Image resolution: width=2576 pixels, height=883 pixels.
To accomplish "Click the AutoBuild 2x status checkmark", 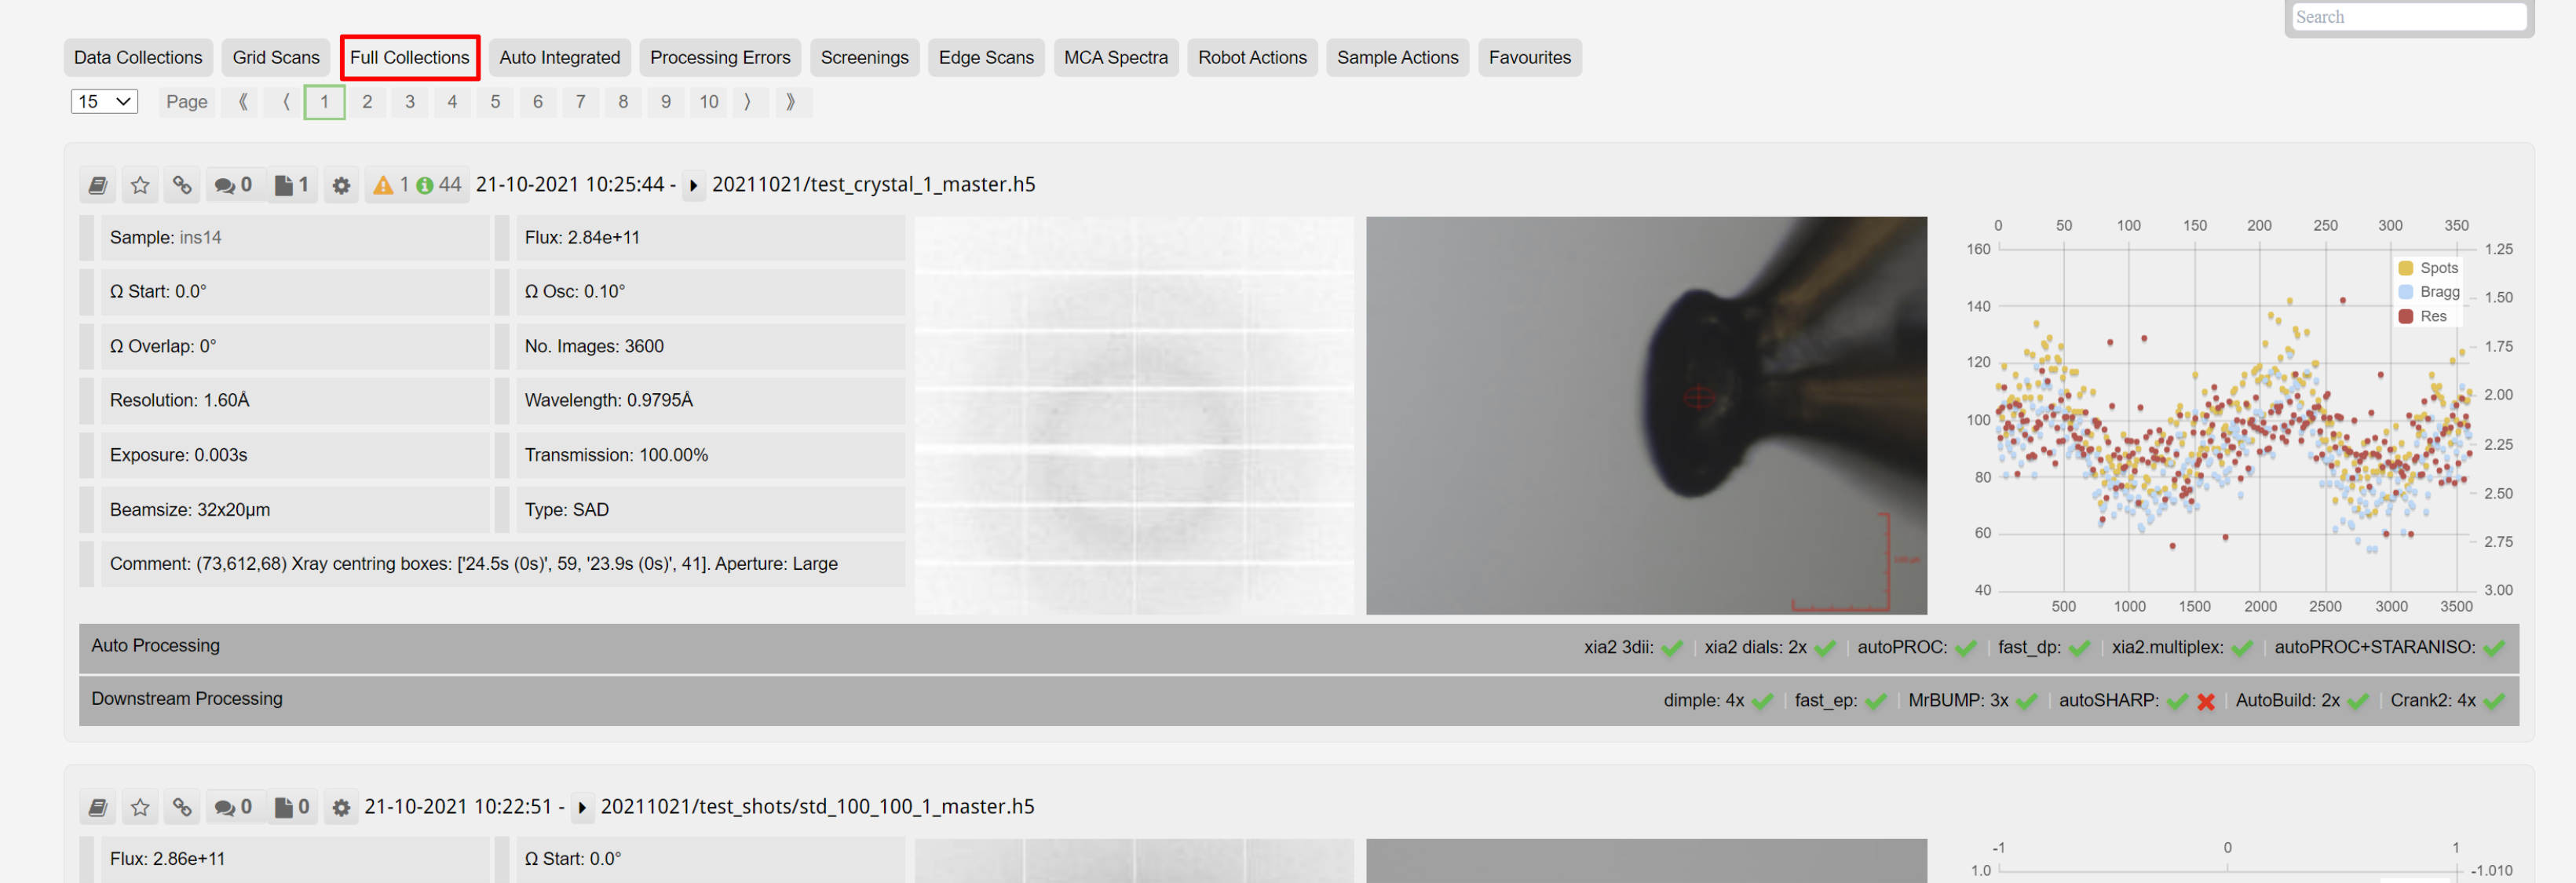I will click(2358, 701).
